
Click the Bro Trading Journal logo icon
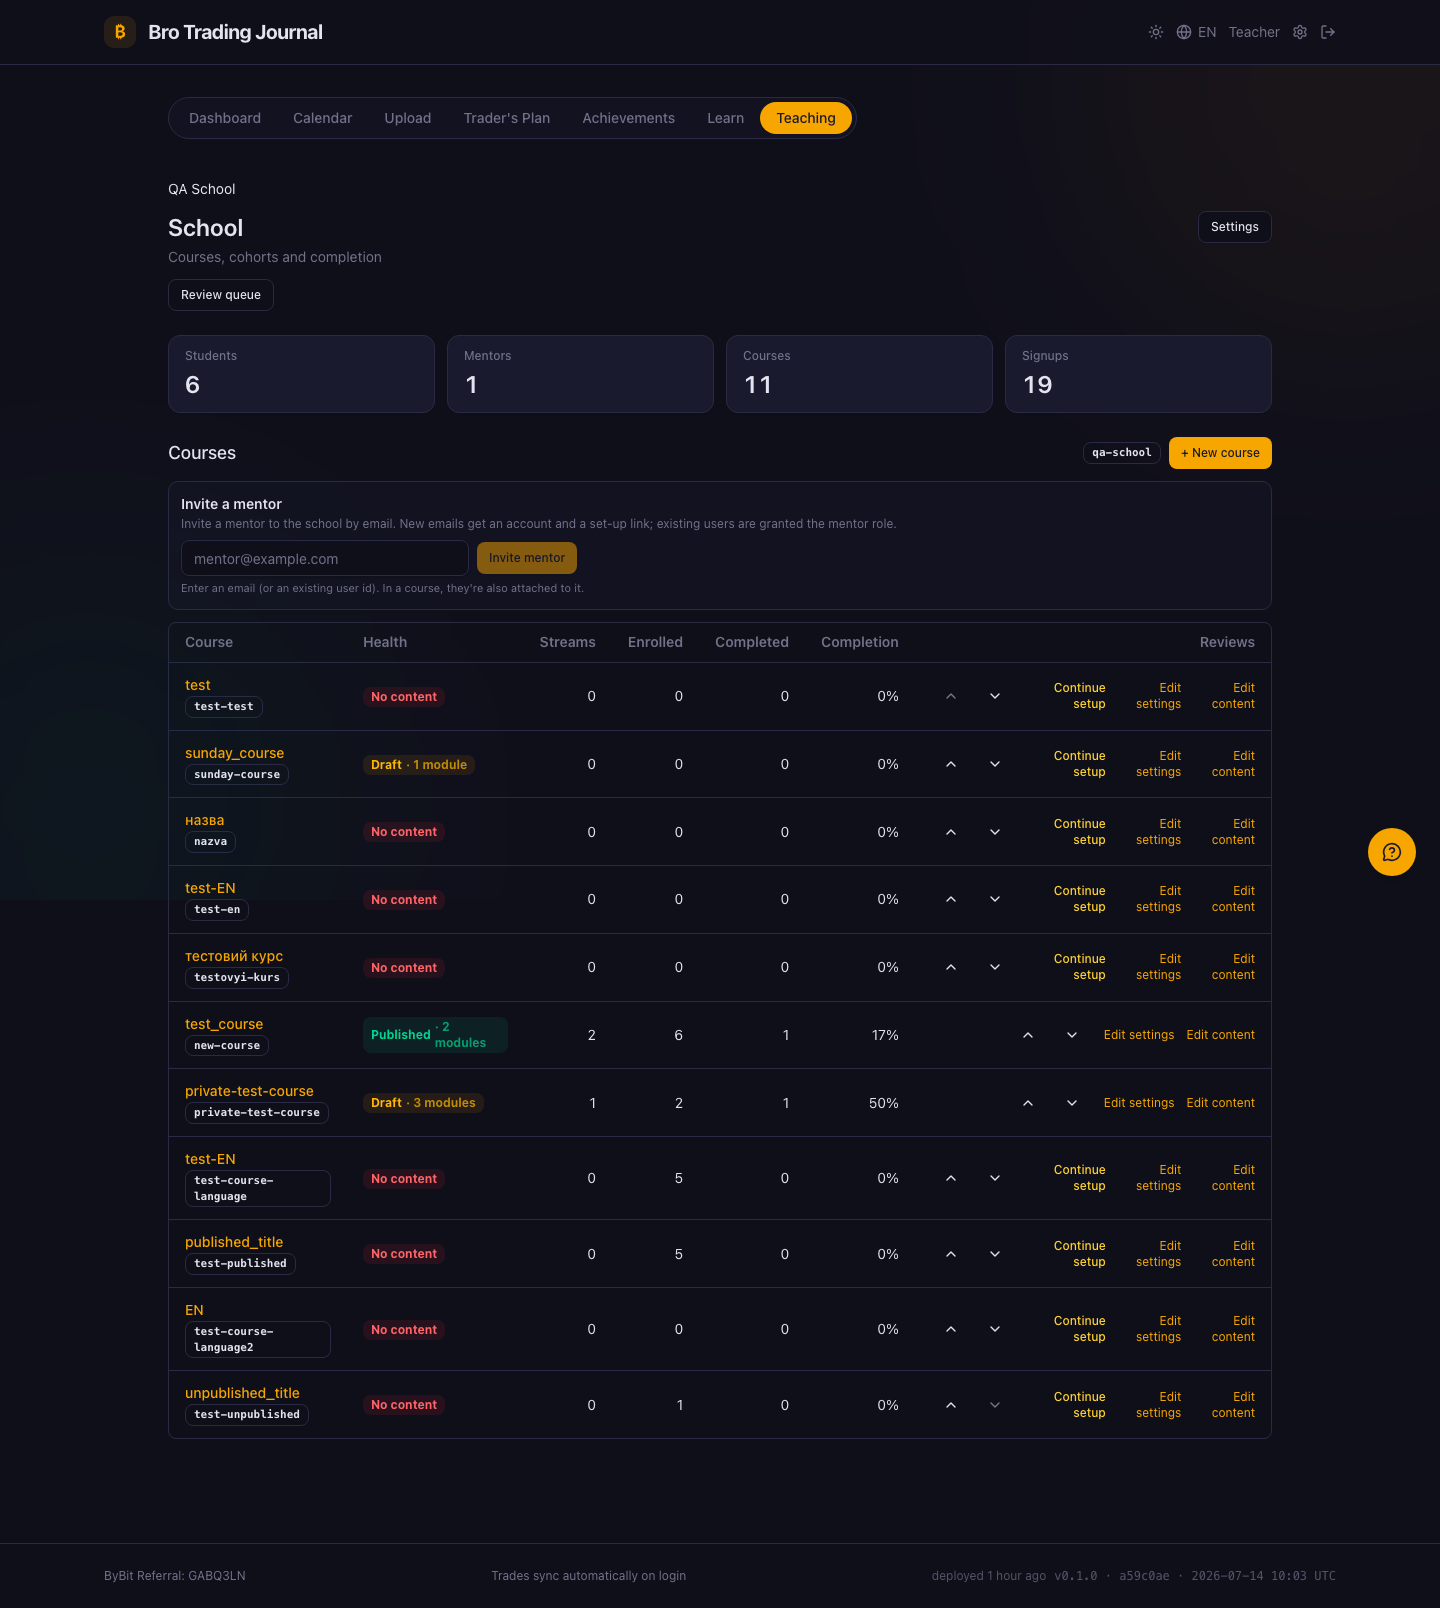click(x=120, y=32)
